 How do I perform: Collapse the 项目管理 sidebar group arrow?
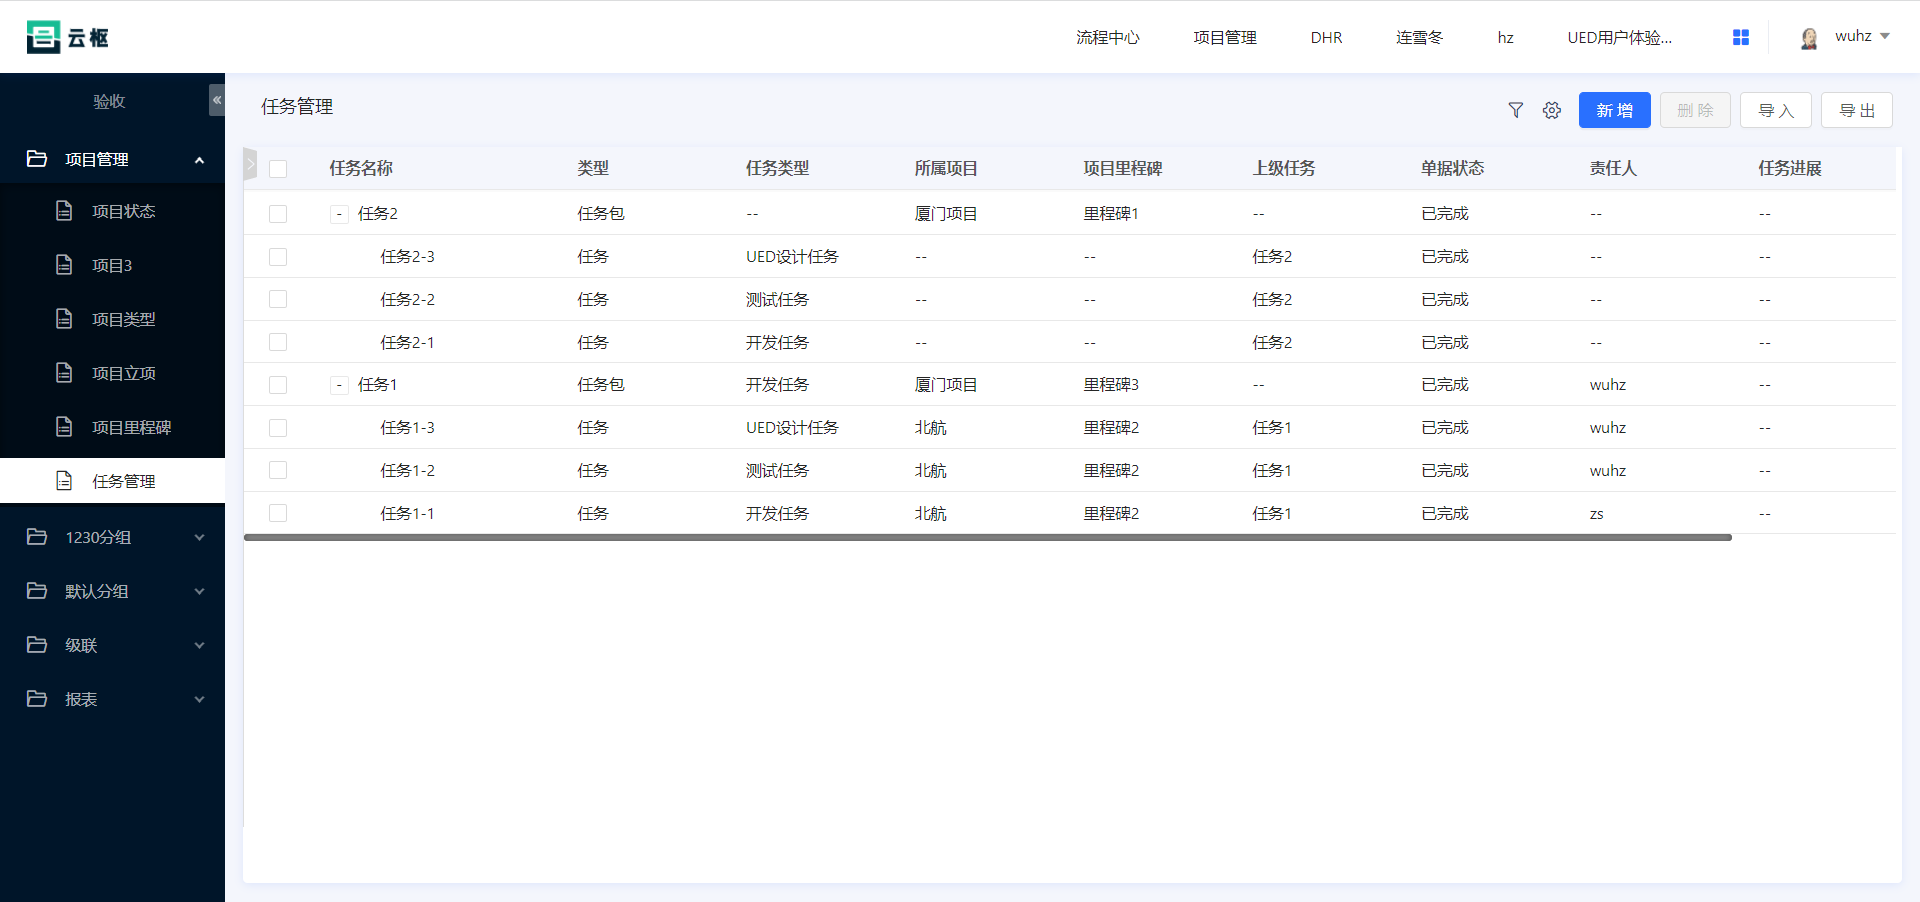(199, 160)
